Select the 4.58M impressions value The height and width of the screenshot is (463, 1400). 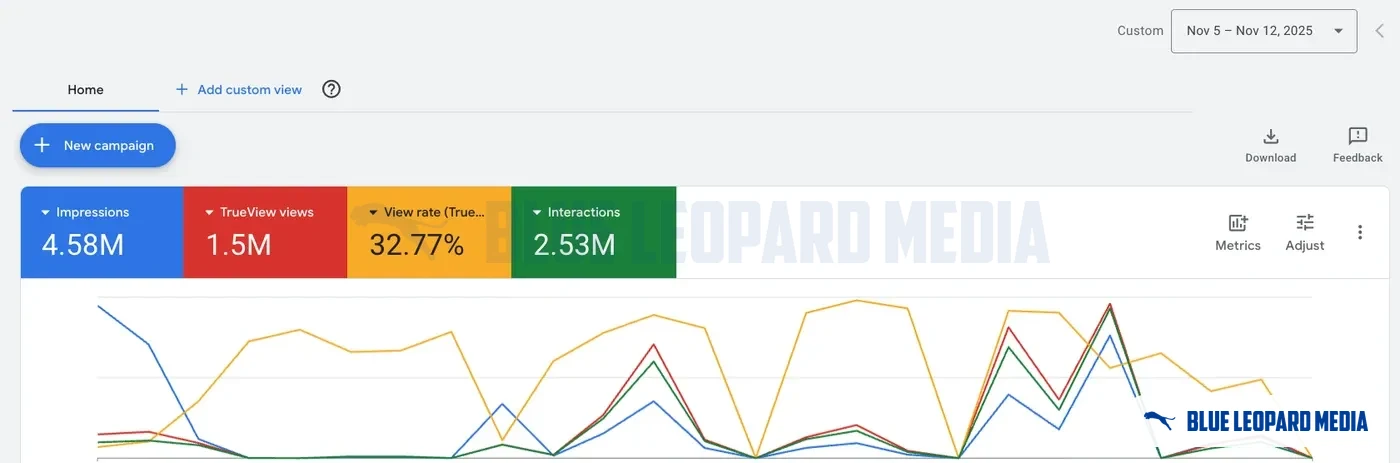click(83, 244)
